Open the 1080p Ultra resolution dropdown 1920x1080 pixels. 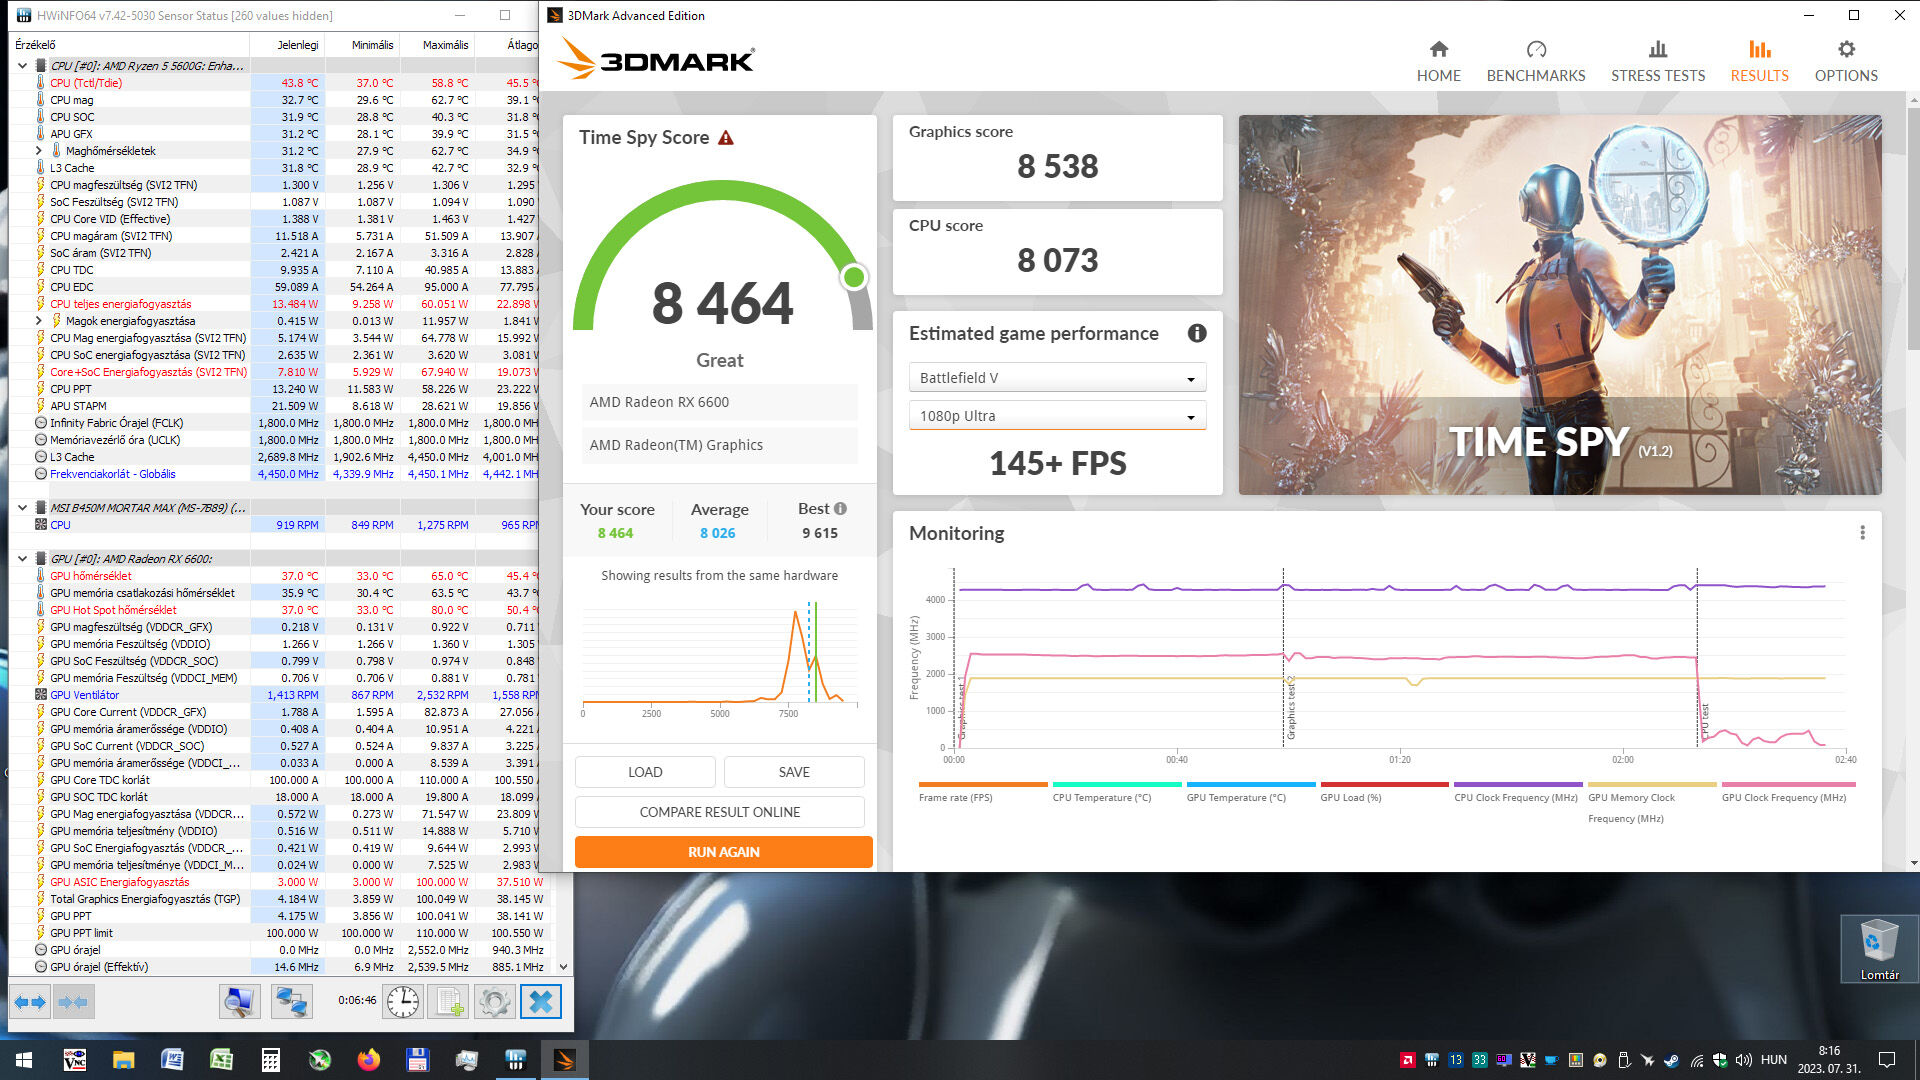click(1057, 415)
